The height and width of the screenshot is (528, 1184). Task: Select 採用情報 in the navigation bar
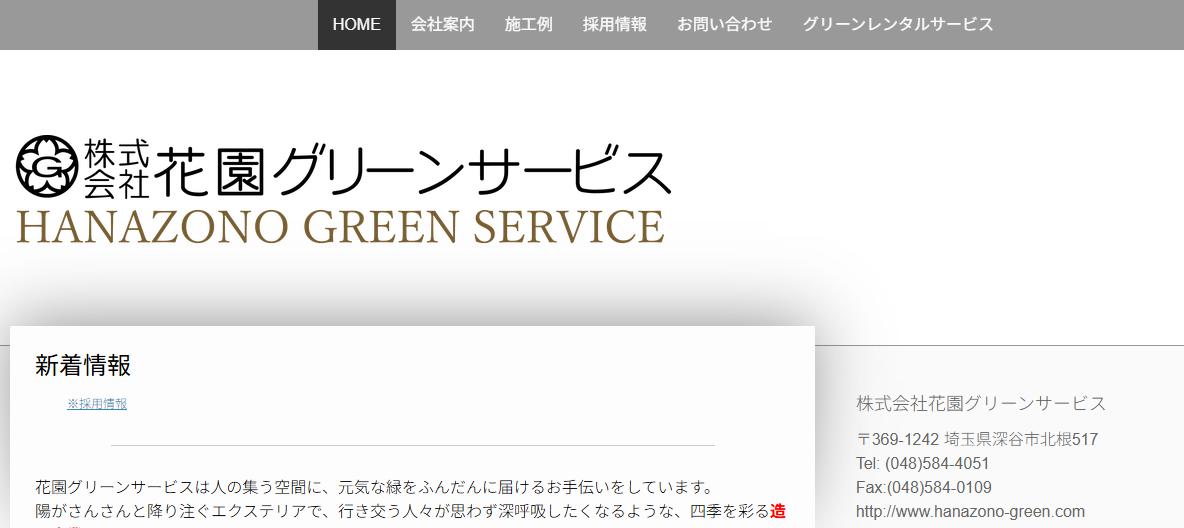point(615,24)
